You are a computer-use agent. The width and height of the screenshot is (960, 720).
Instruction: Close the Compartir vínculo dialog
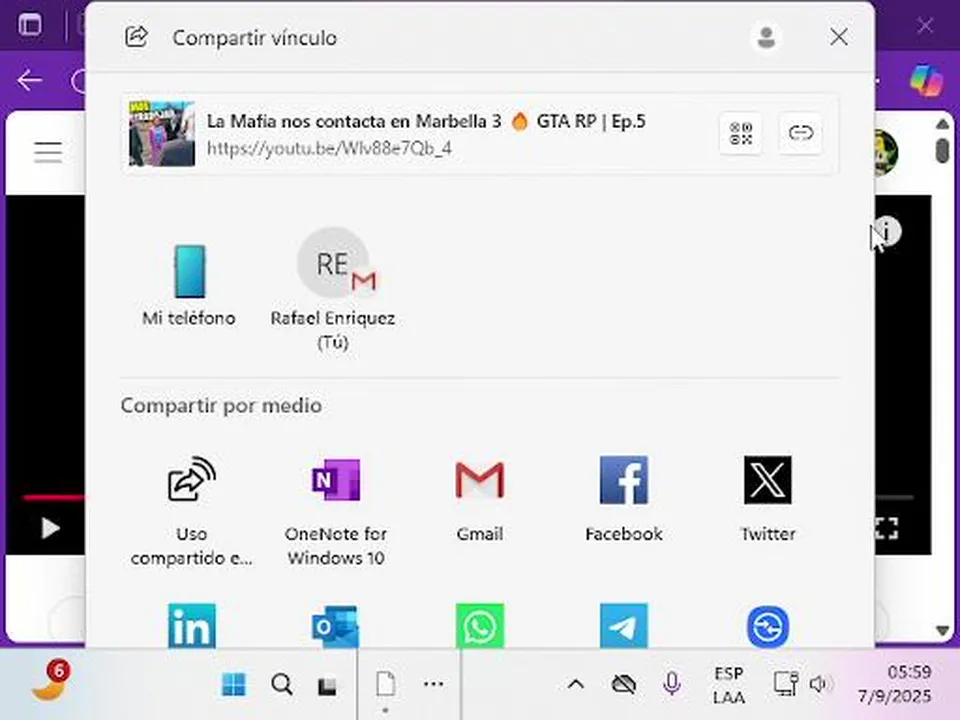(x=839, y=37)
